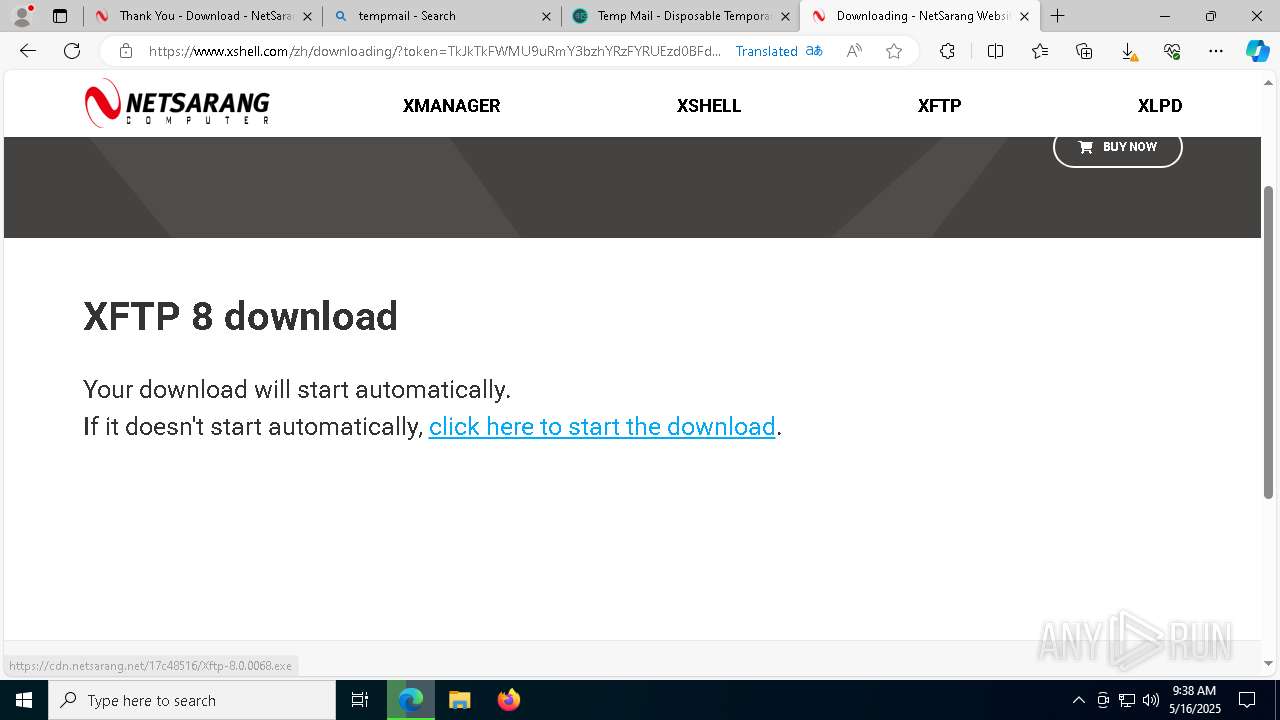The image size is (1280, 720).
Task: Go back with the browser arrow
Action: [x=28, y=51]
